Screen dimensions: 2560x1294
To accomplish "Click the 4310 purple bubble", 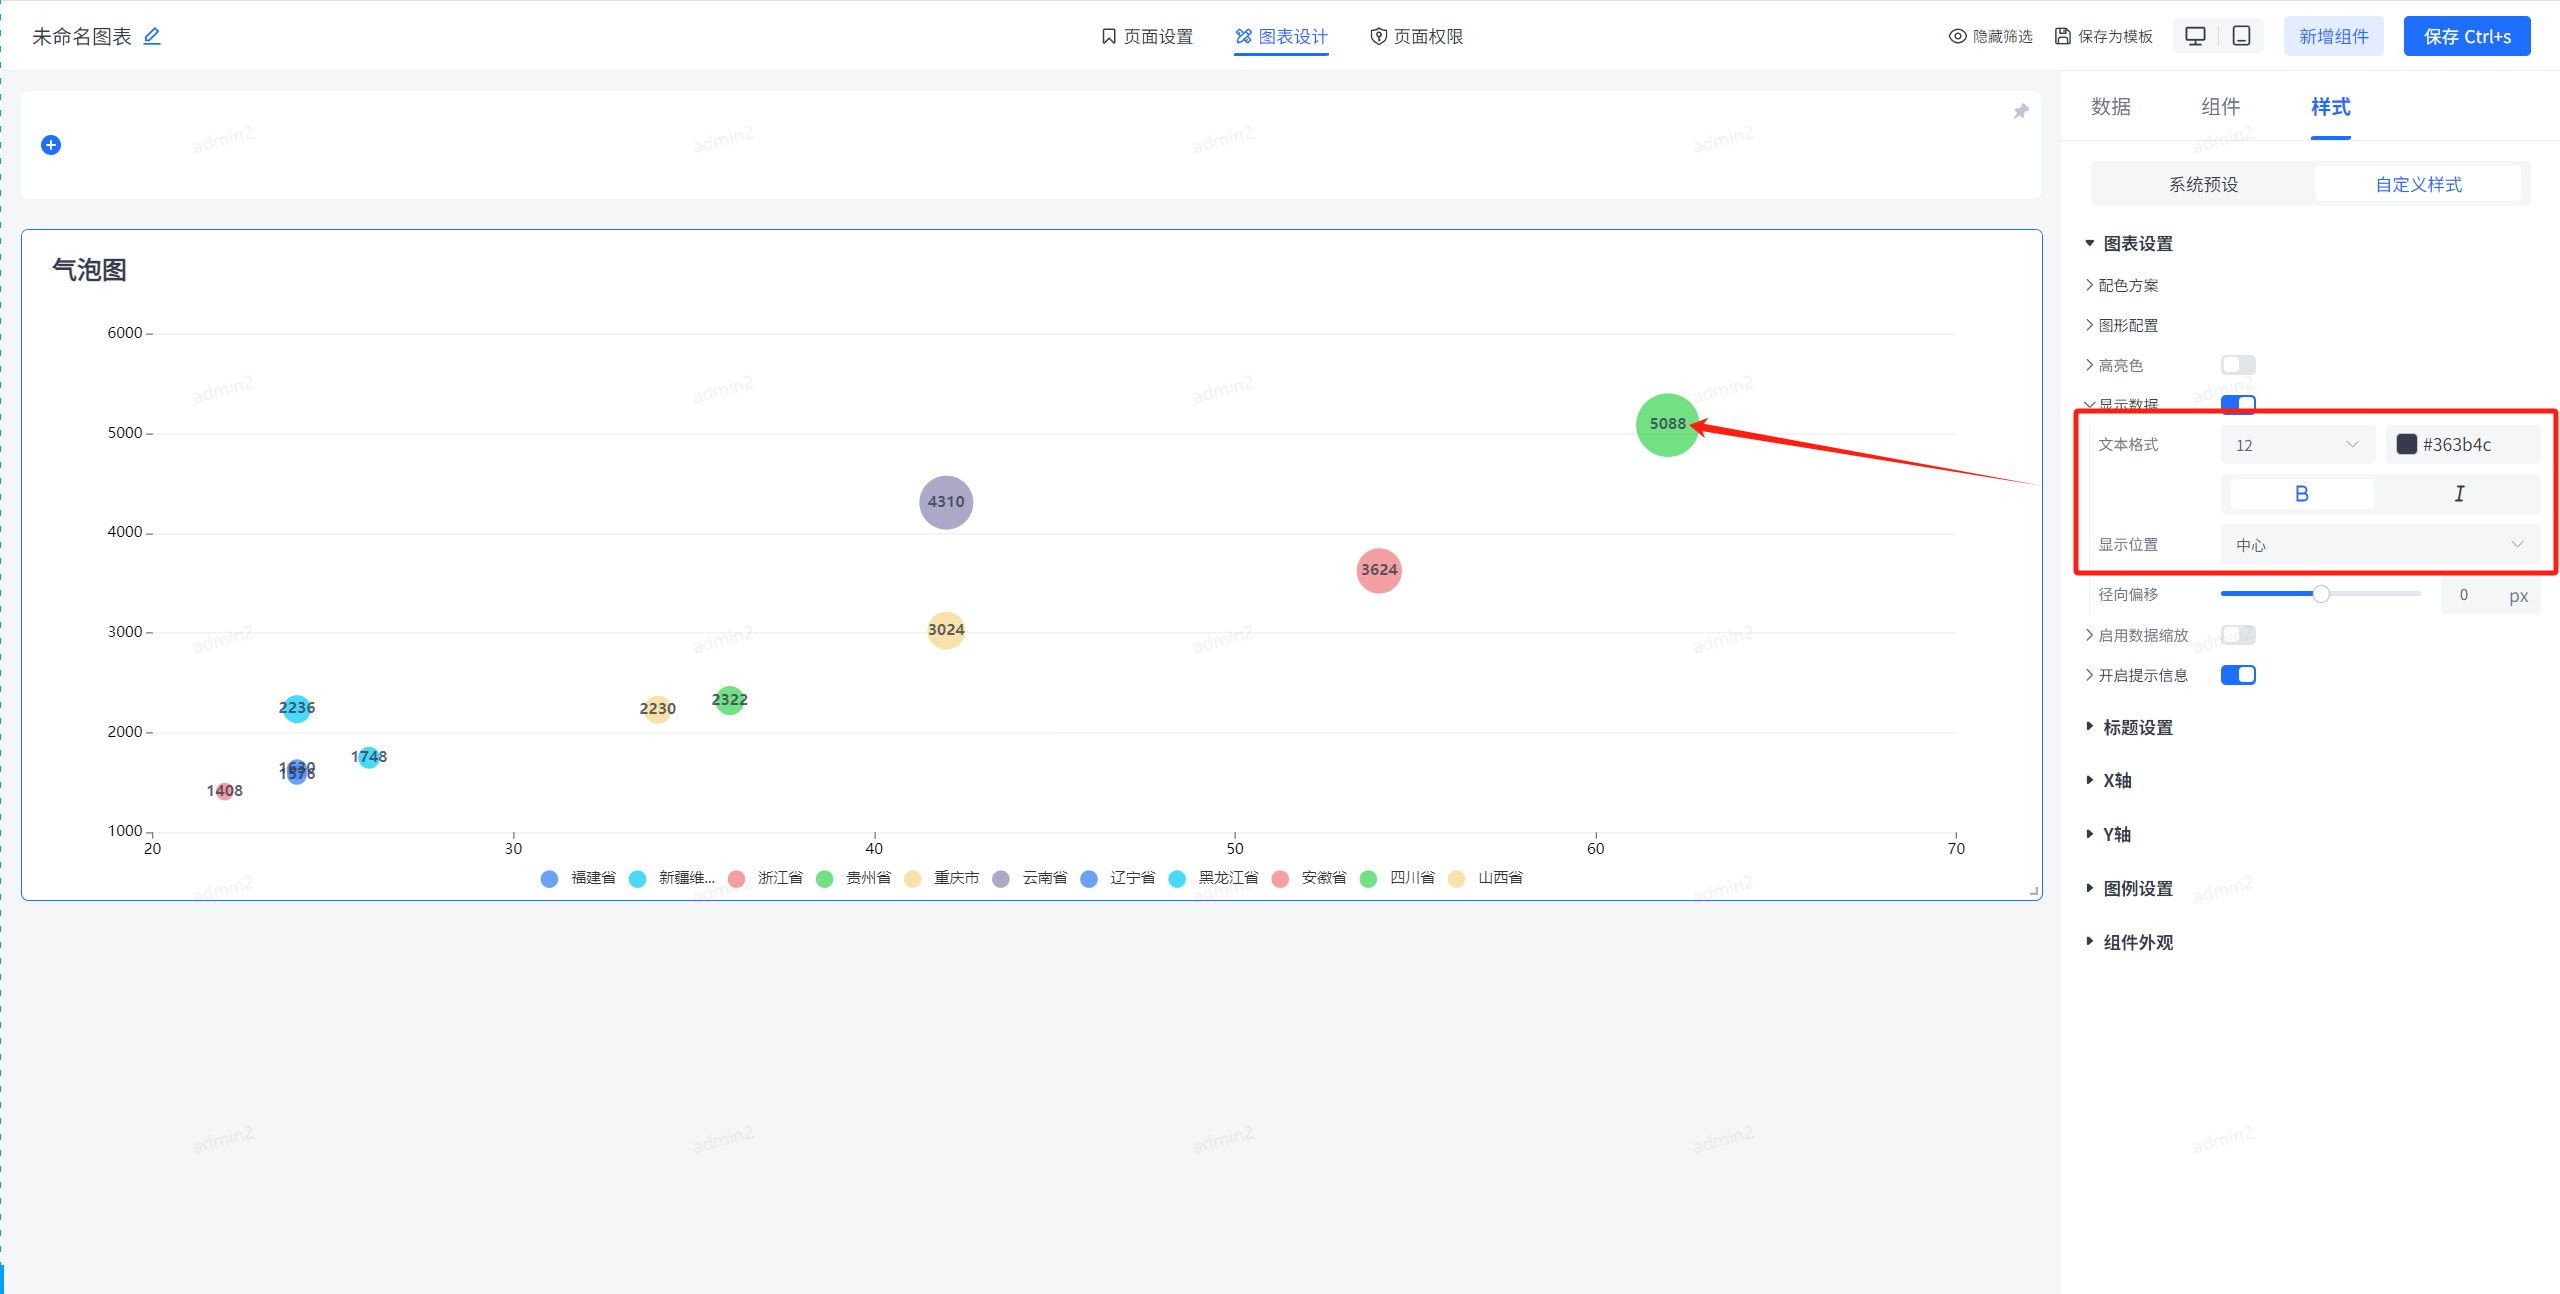I will pos(946,502).
